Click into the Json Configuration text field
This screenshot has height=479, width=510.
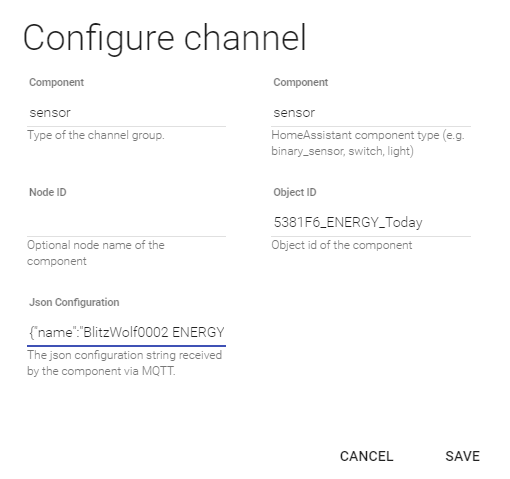126,332
